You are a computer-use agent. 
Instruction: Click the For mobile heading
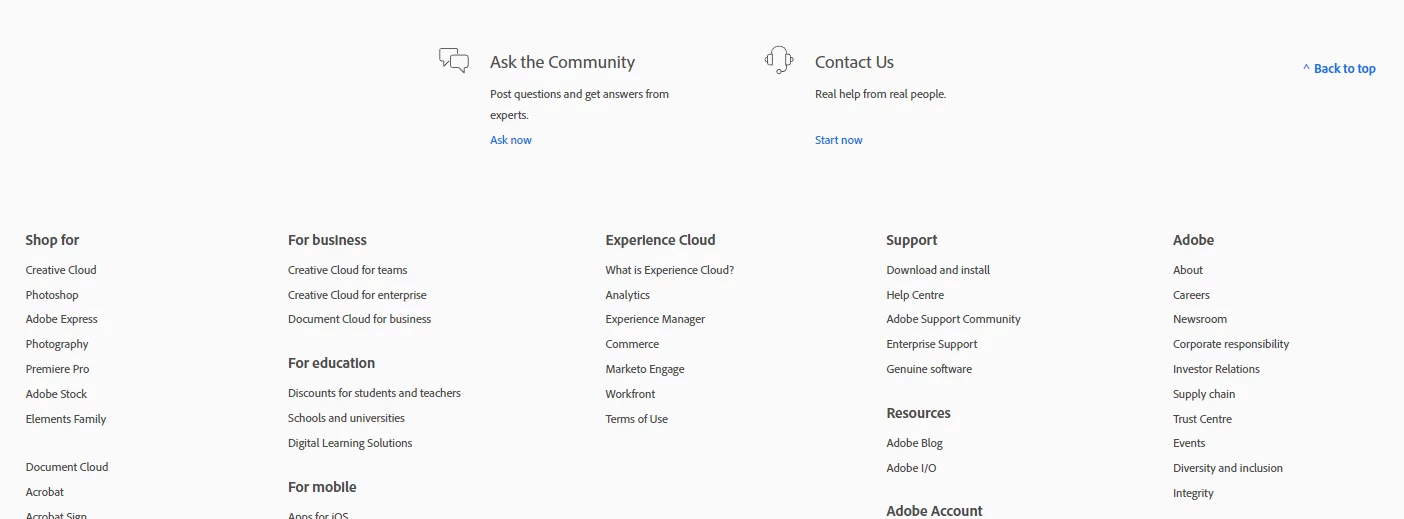(322, 487)
